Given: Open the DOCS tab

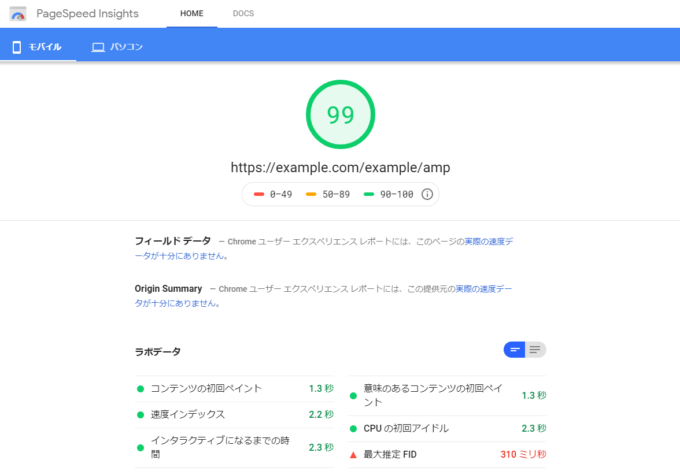Looking at the screenshot, I should pyautogui.click(x=243, y=13).
